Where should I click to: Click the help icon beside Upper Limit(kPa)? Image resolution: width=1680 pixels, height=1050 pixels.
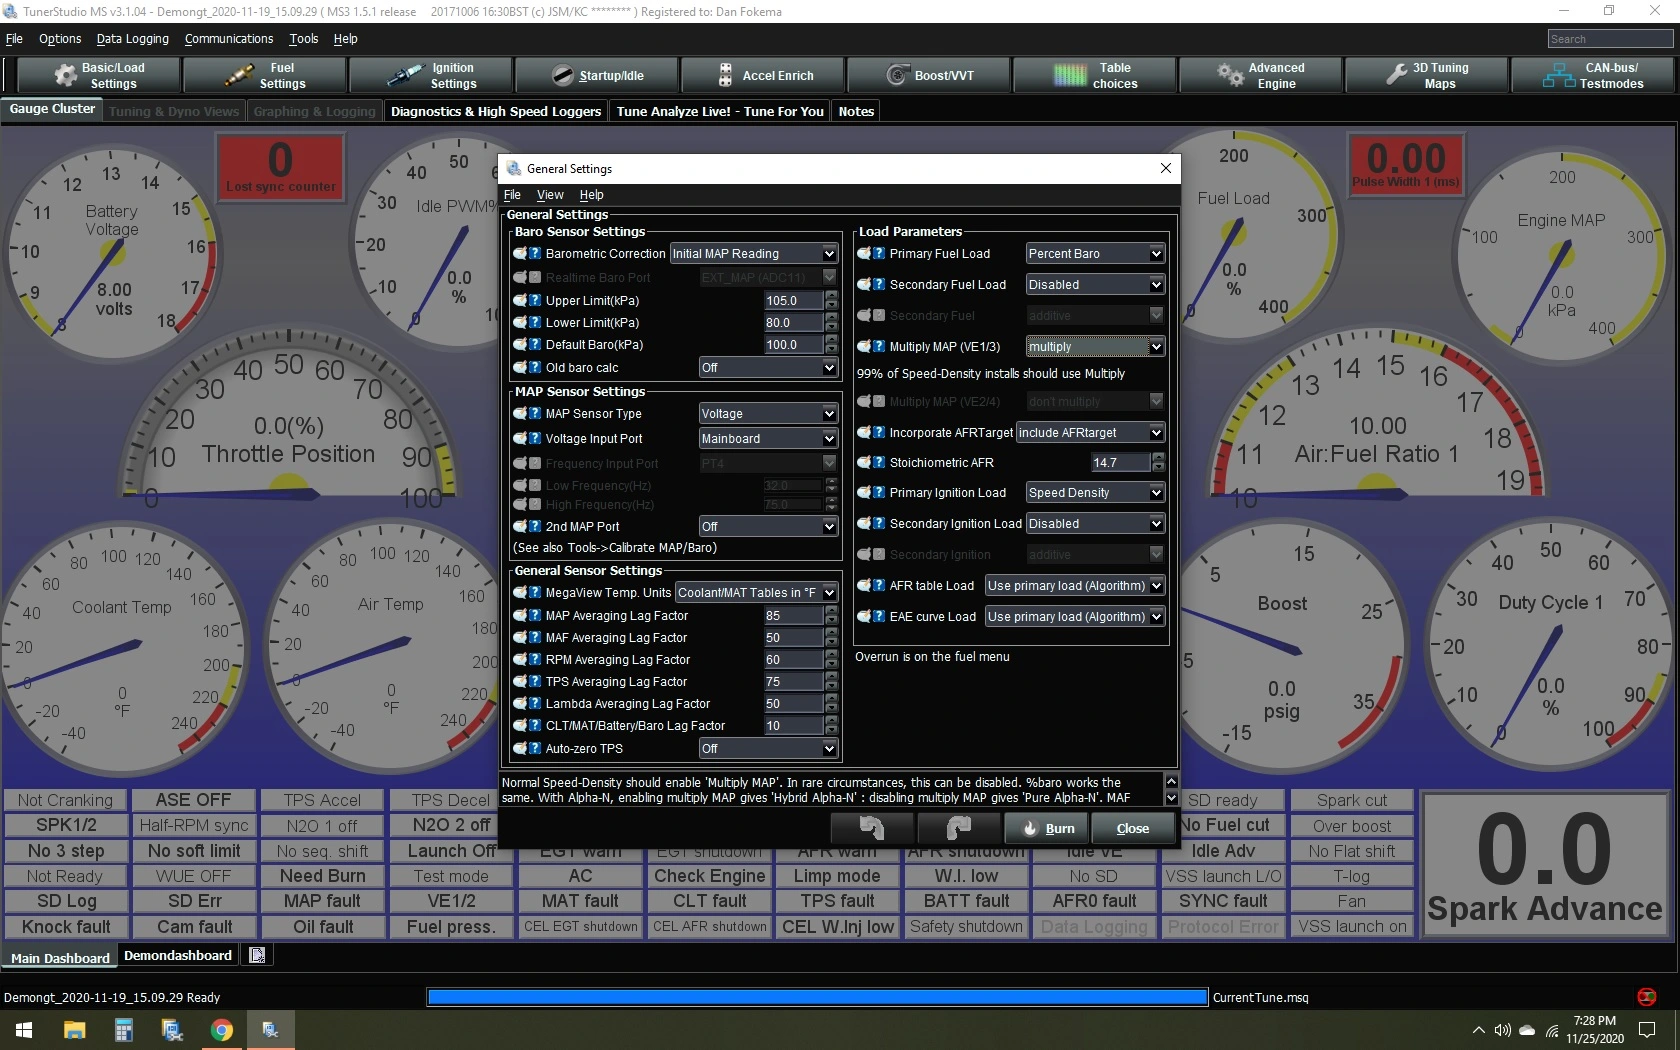pos(535,300)
